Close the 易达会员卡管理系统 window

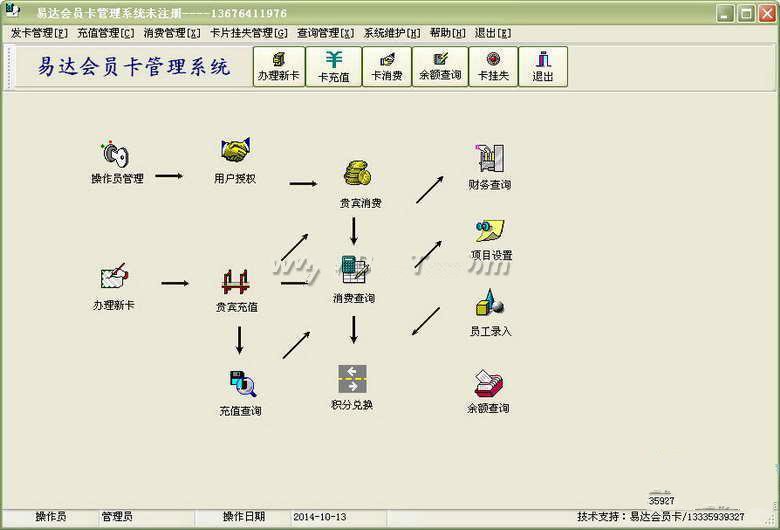click(767, 13)
